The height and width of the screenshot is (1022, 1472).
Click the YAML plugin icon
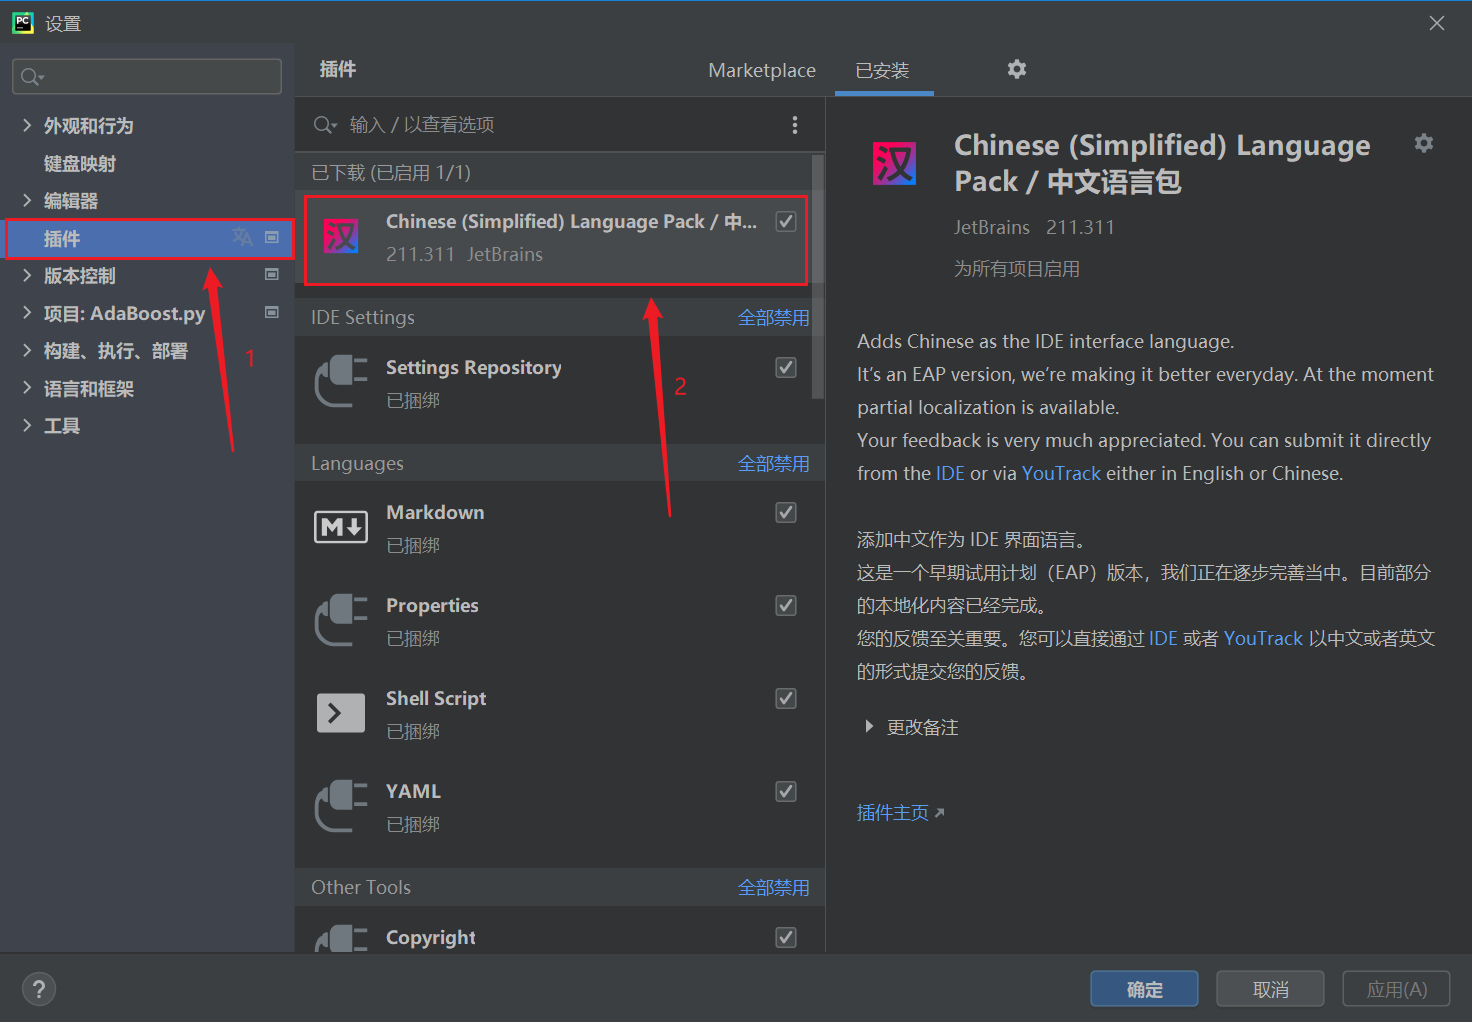[x=341, y=806]
